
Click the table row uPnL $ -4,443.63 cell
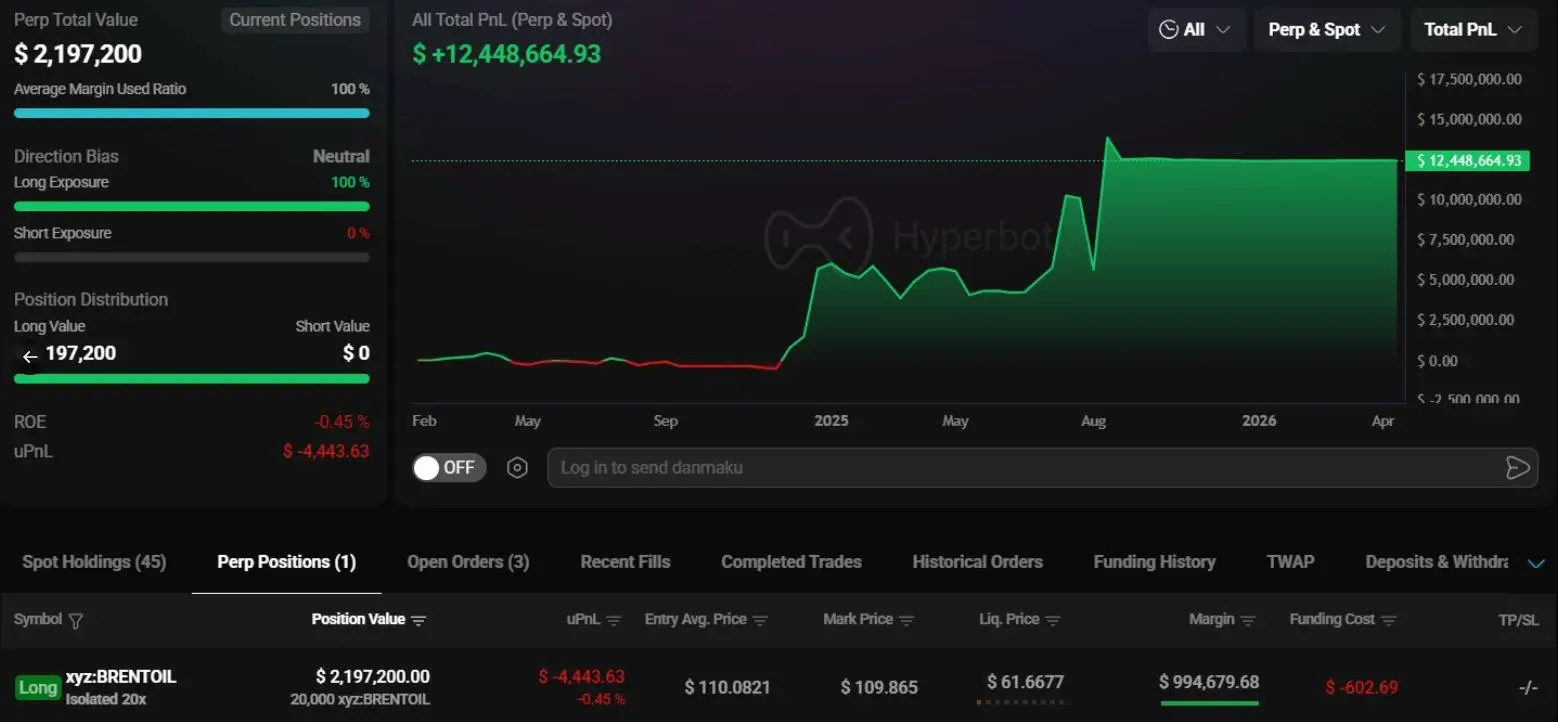click(582, 677)
